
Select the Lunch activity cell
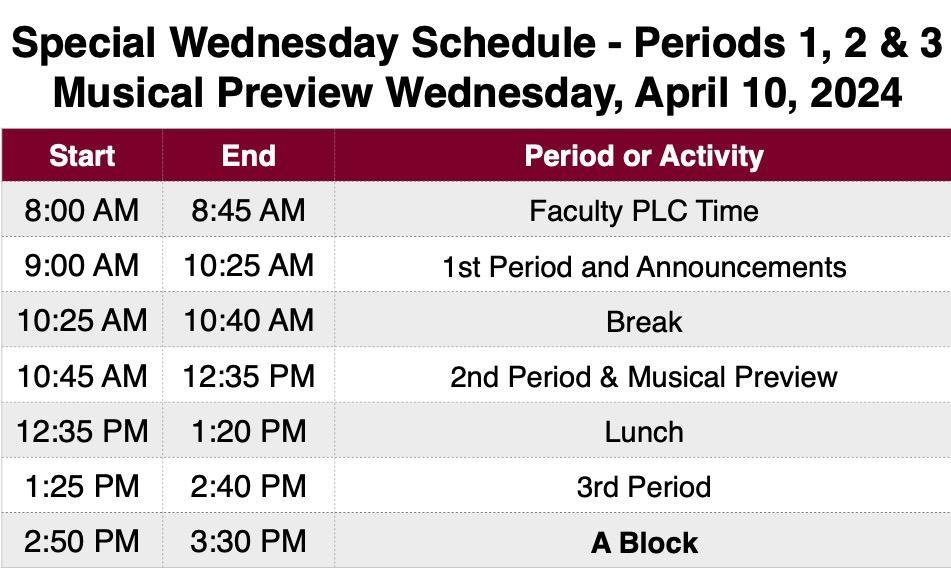(643, 432)
